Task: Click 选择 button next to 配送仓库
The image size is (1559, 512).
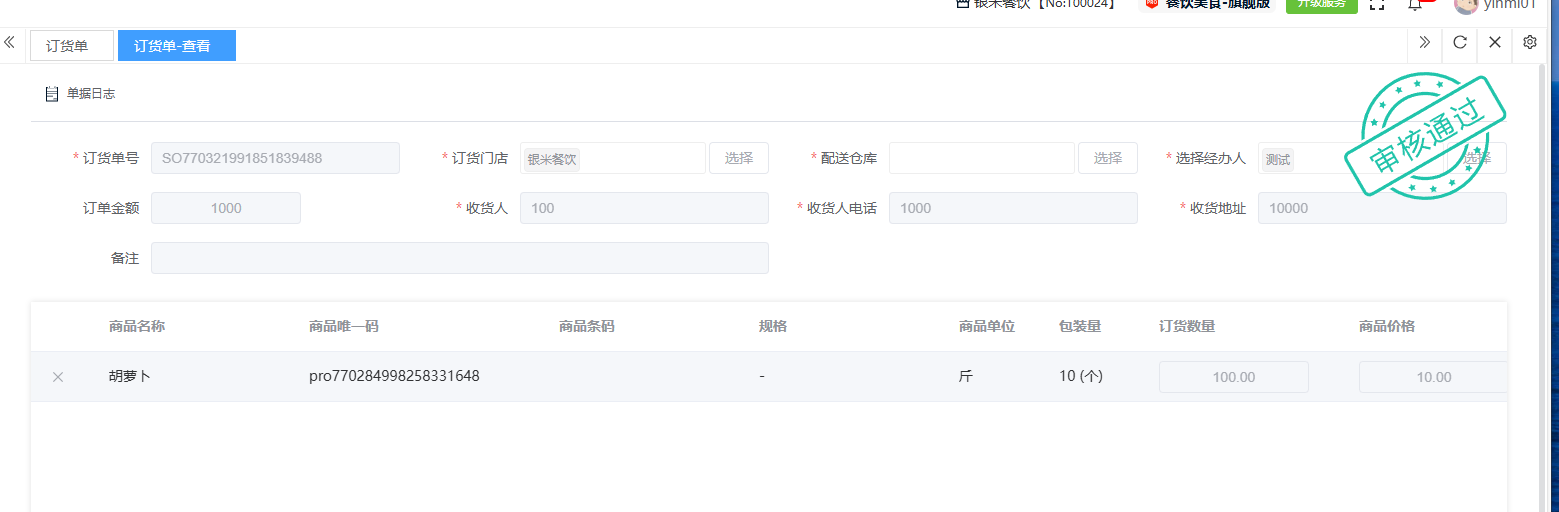Action: tap(1107, 158)
